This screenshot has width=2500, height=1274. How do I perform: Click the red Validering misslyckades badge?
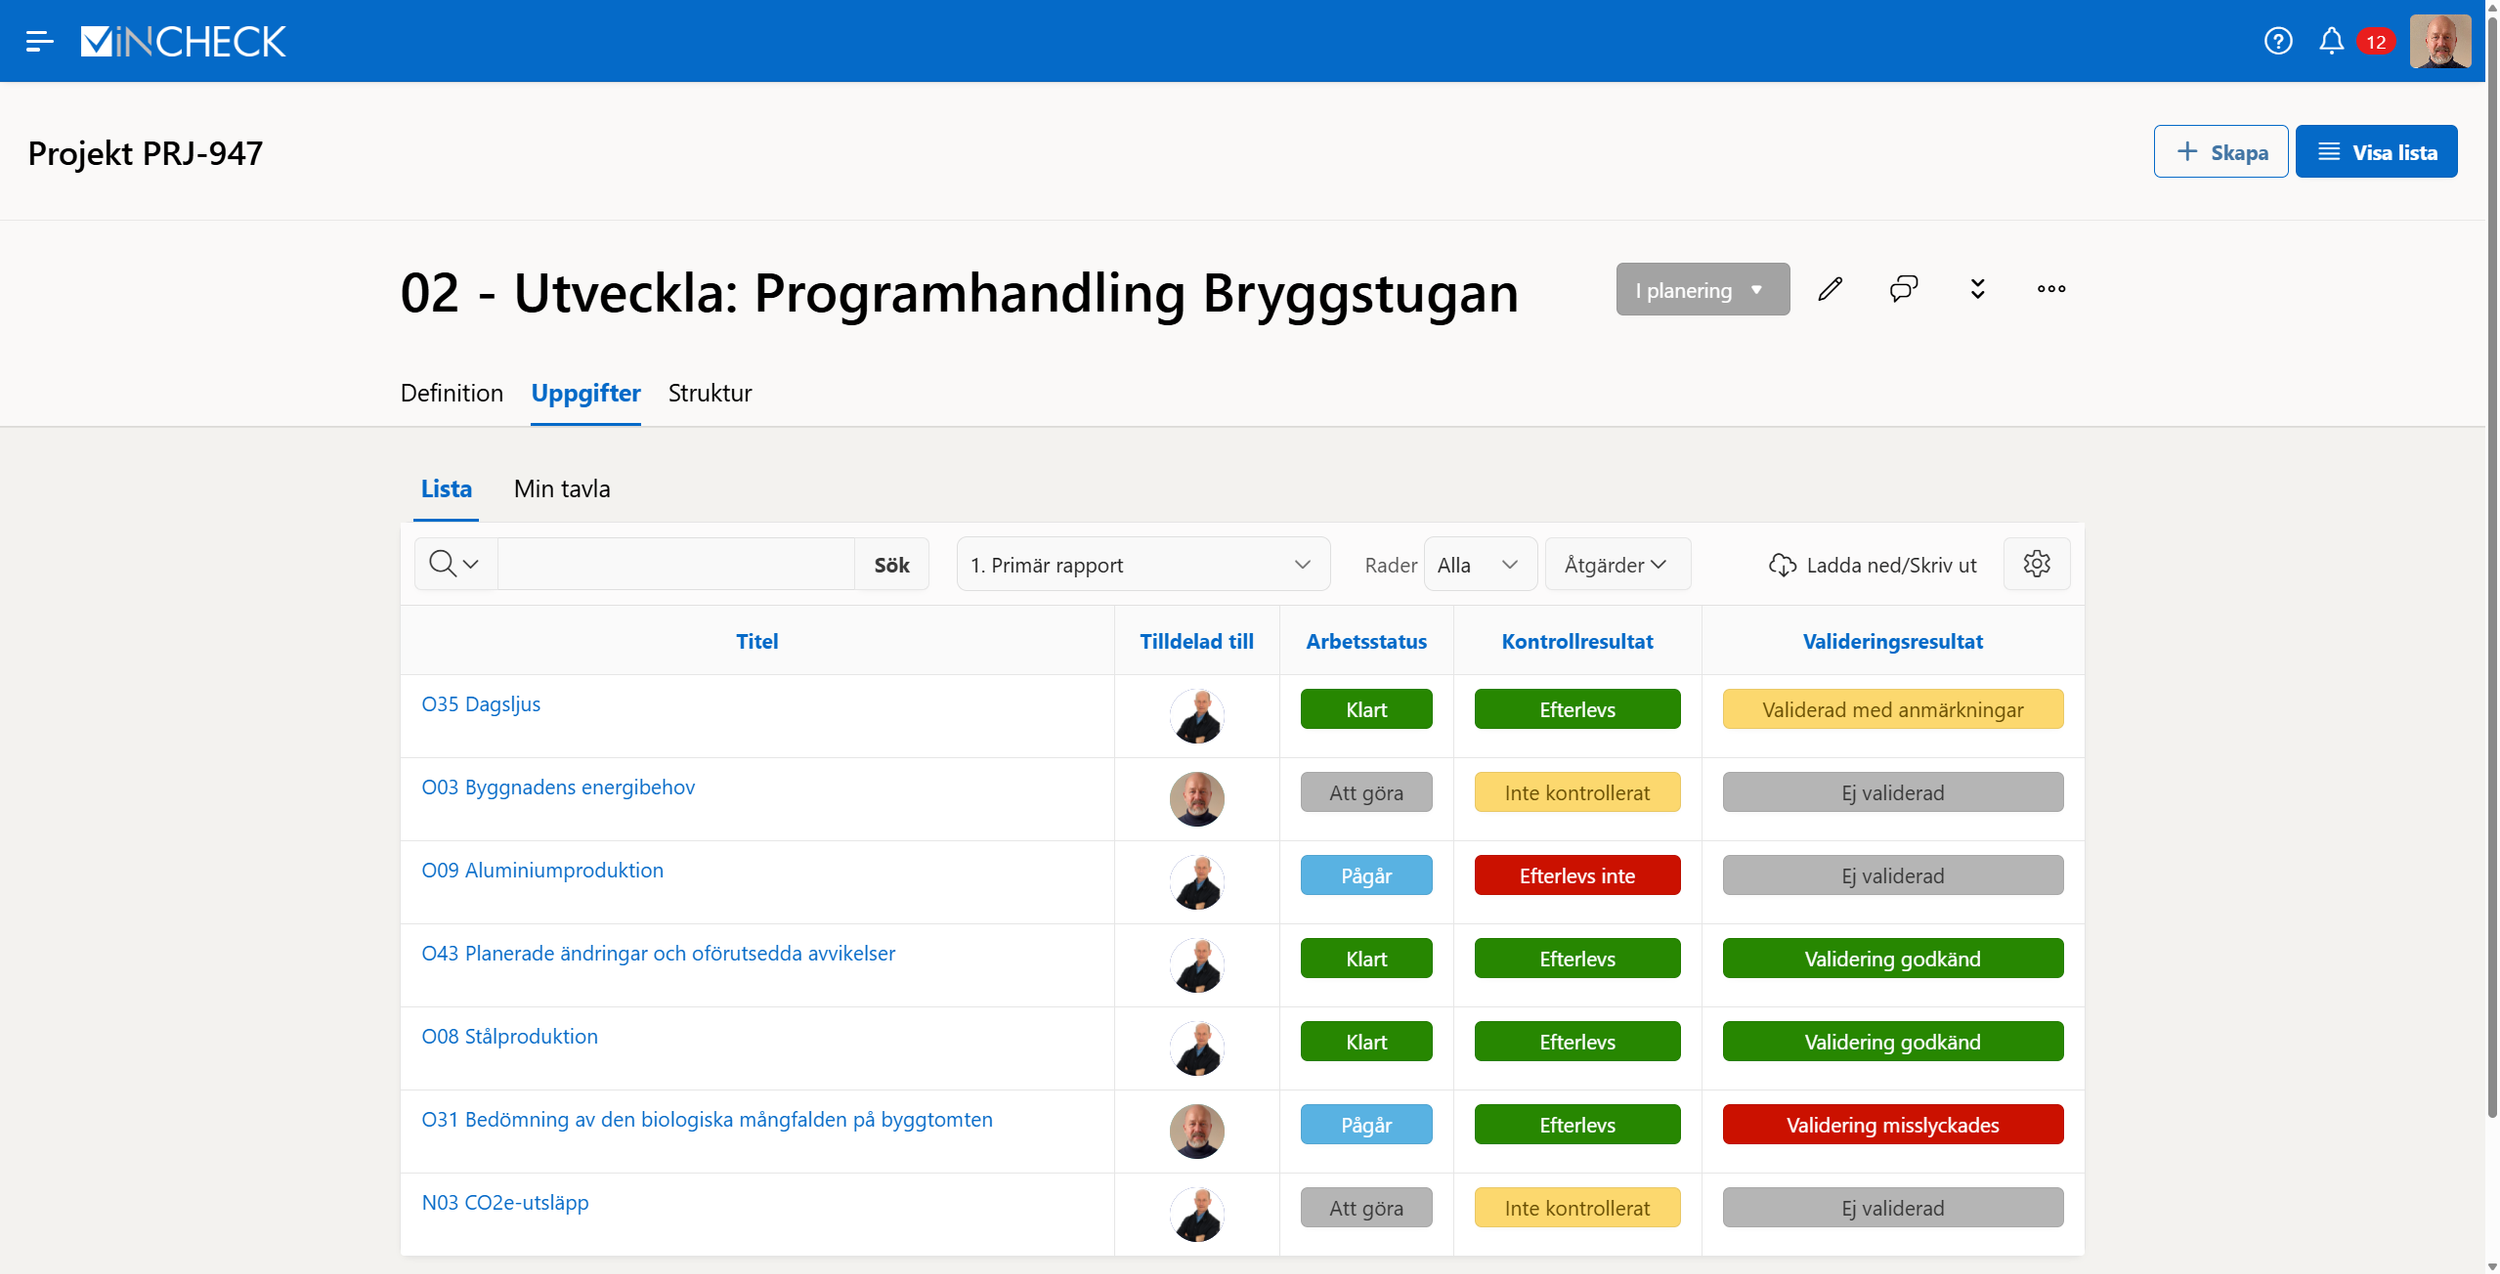(x=1892, y=1125)
